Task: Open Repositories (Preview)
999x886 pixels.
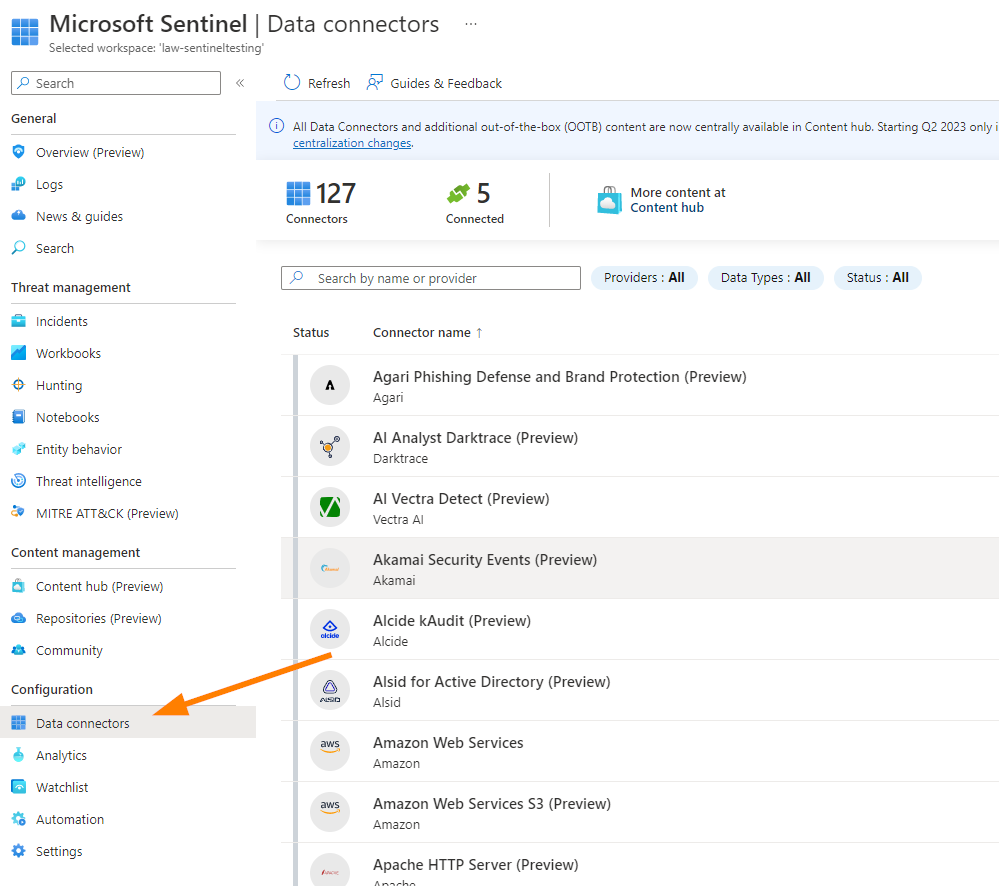Action: (99, 618)
